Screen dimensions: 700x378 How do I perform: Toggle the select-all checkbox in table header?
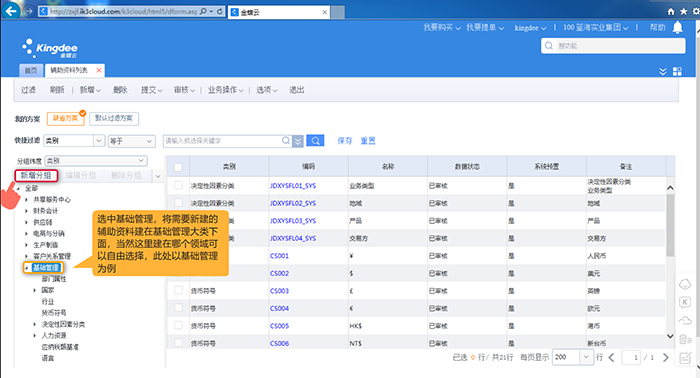click(178, 167)
